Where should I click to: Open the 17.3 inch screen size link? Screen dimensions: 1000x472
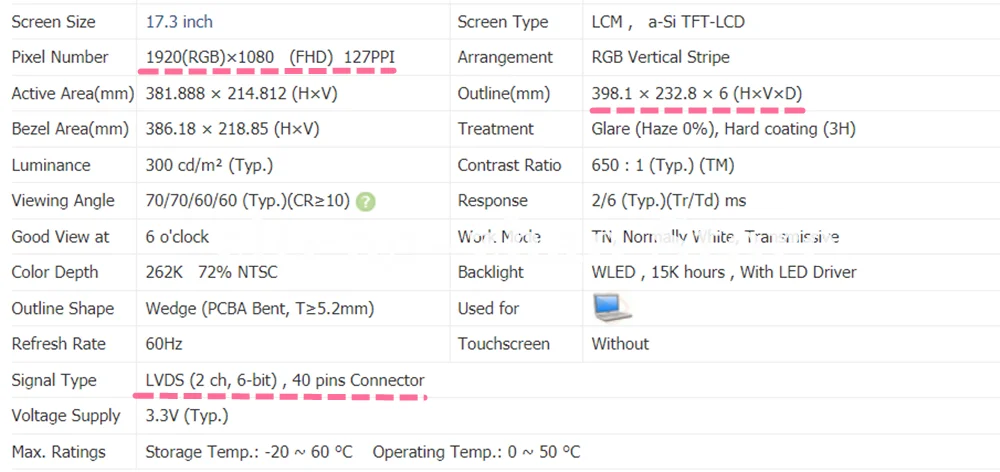point(179,22)
